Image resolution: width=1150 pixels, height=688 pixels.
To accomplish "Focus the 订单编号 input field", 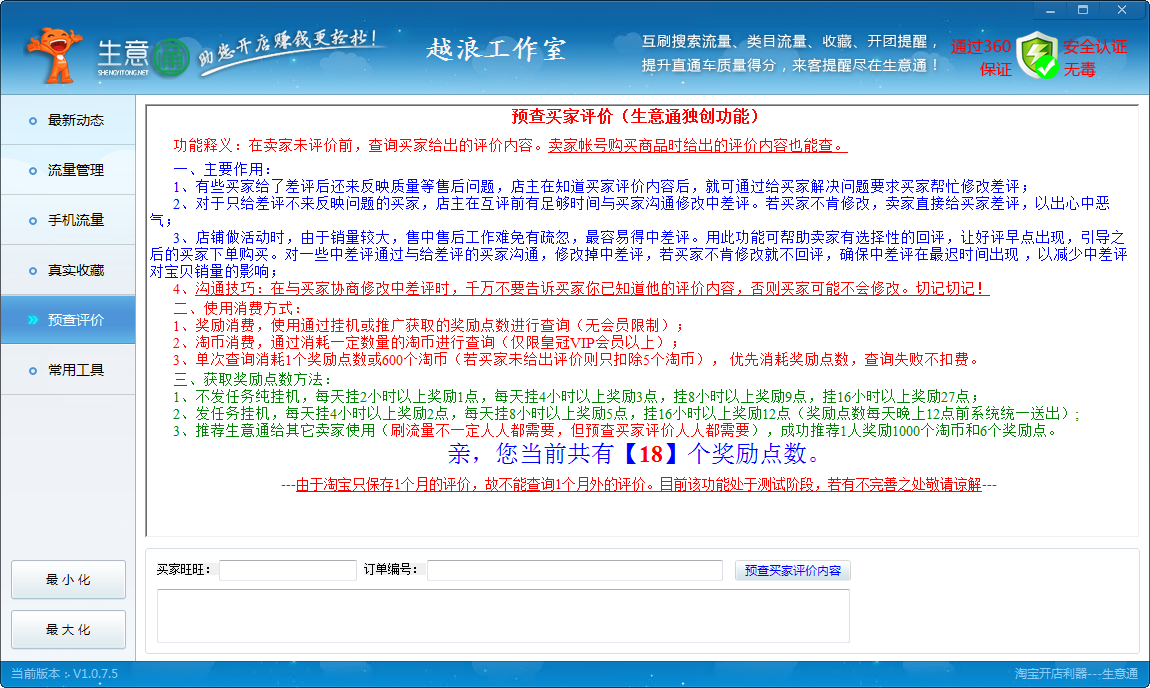I will tap(575, 571).
